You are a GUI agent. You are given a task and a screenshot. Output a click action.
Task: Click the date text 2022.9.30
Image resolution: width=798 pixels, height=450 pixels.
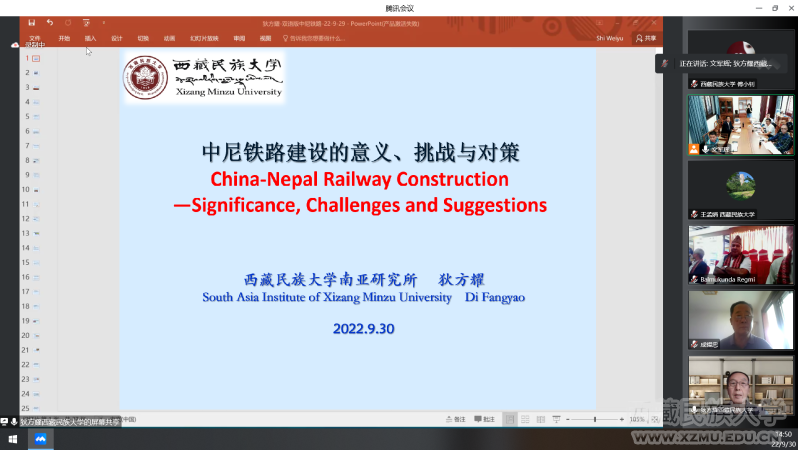tap(363, 329)
